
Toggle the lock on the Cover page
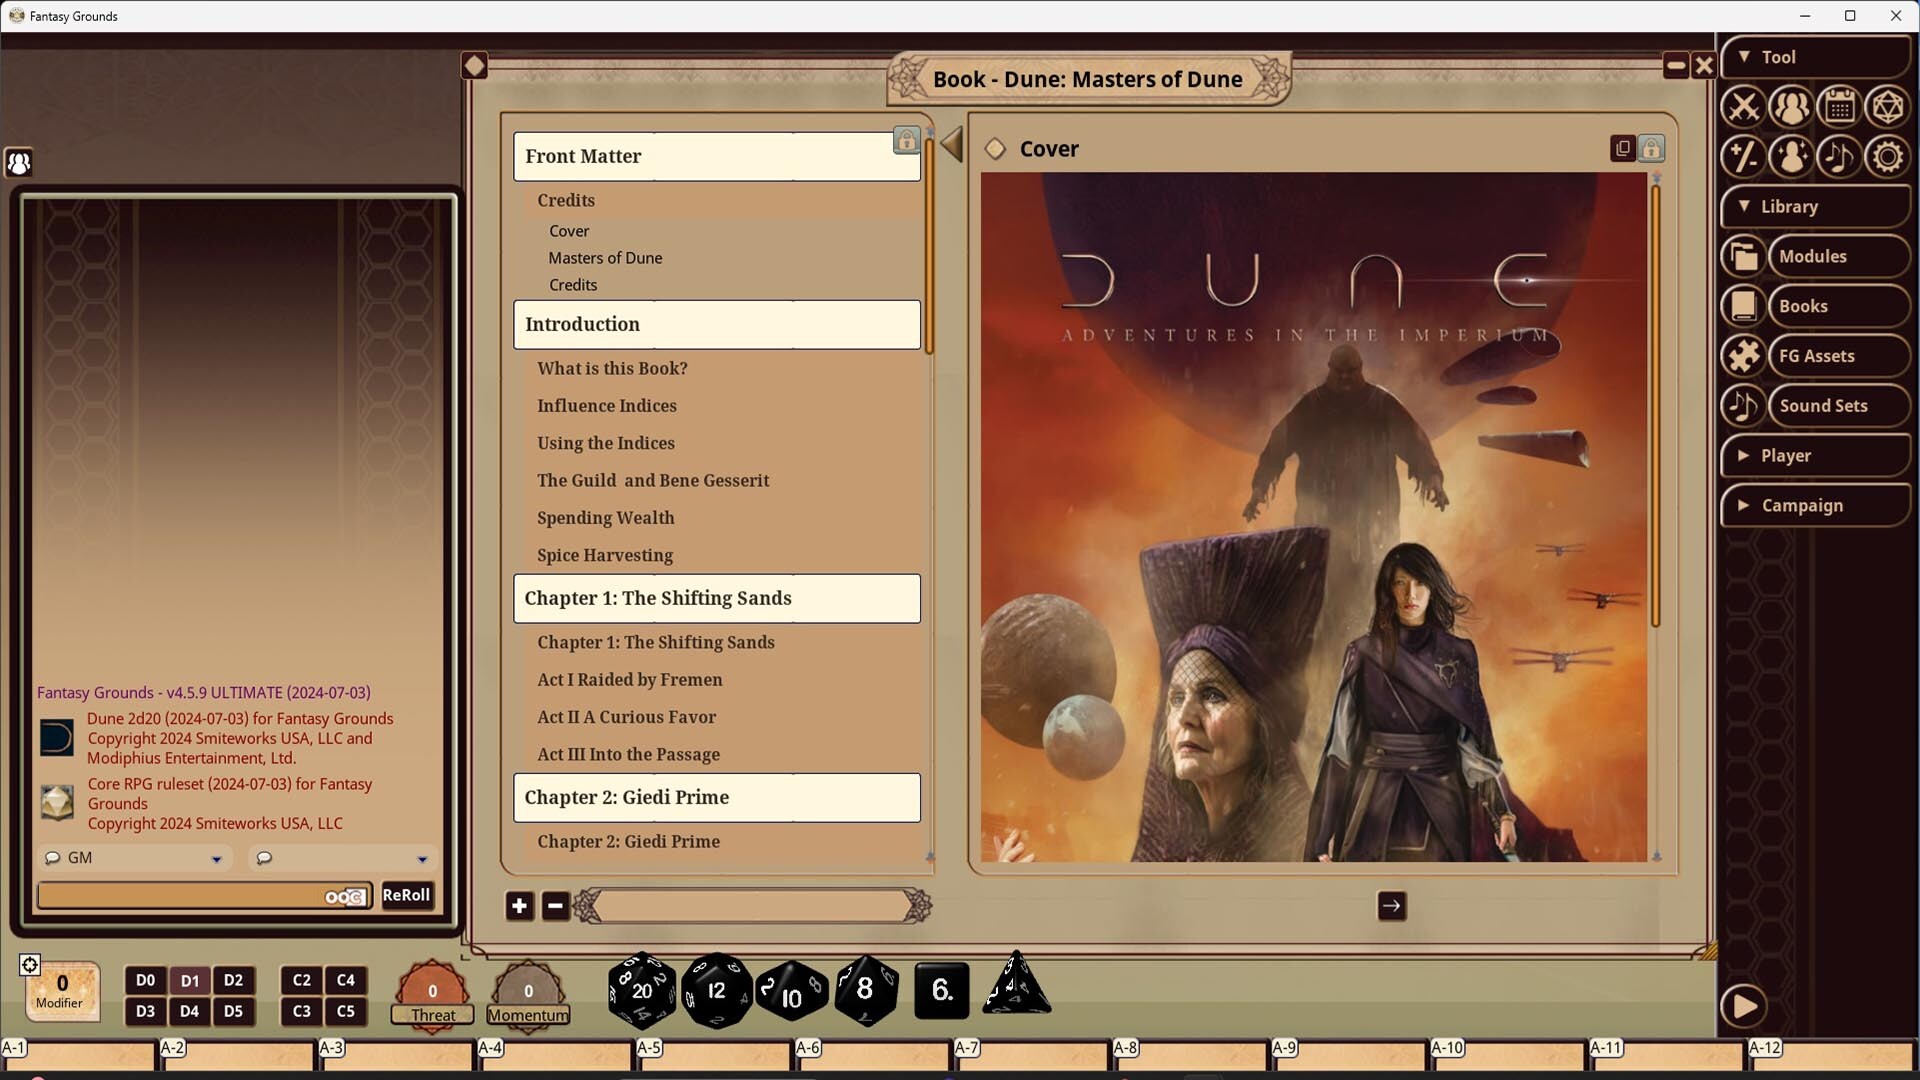click(x=1651, y=148)
